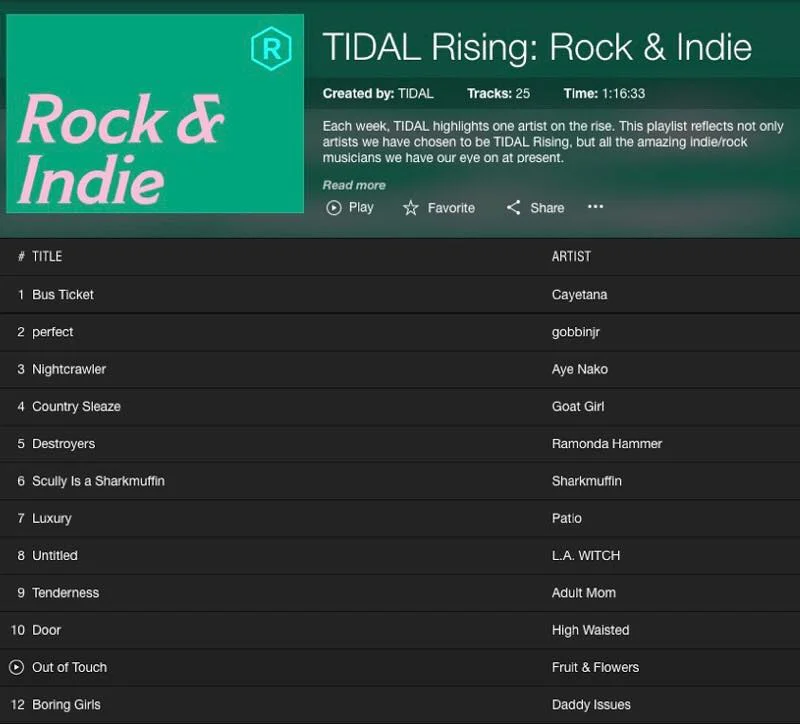Click track number 12
Screen dimensions: 800x724
(18, 705)
